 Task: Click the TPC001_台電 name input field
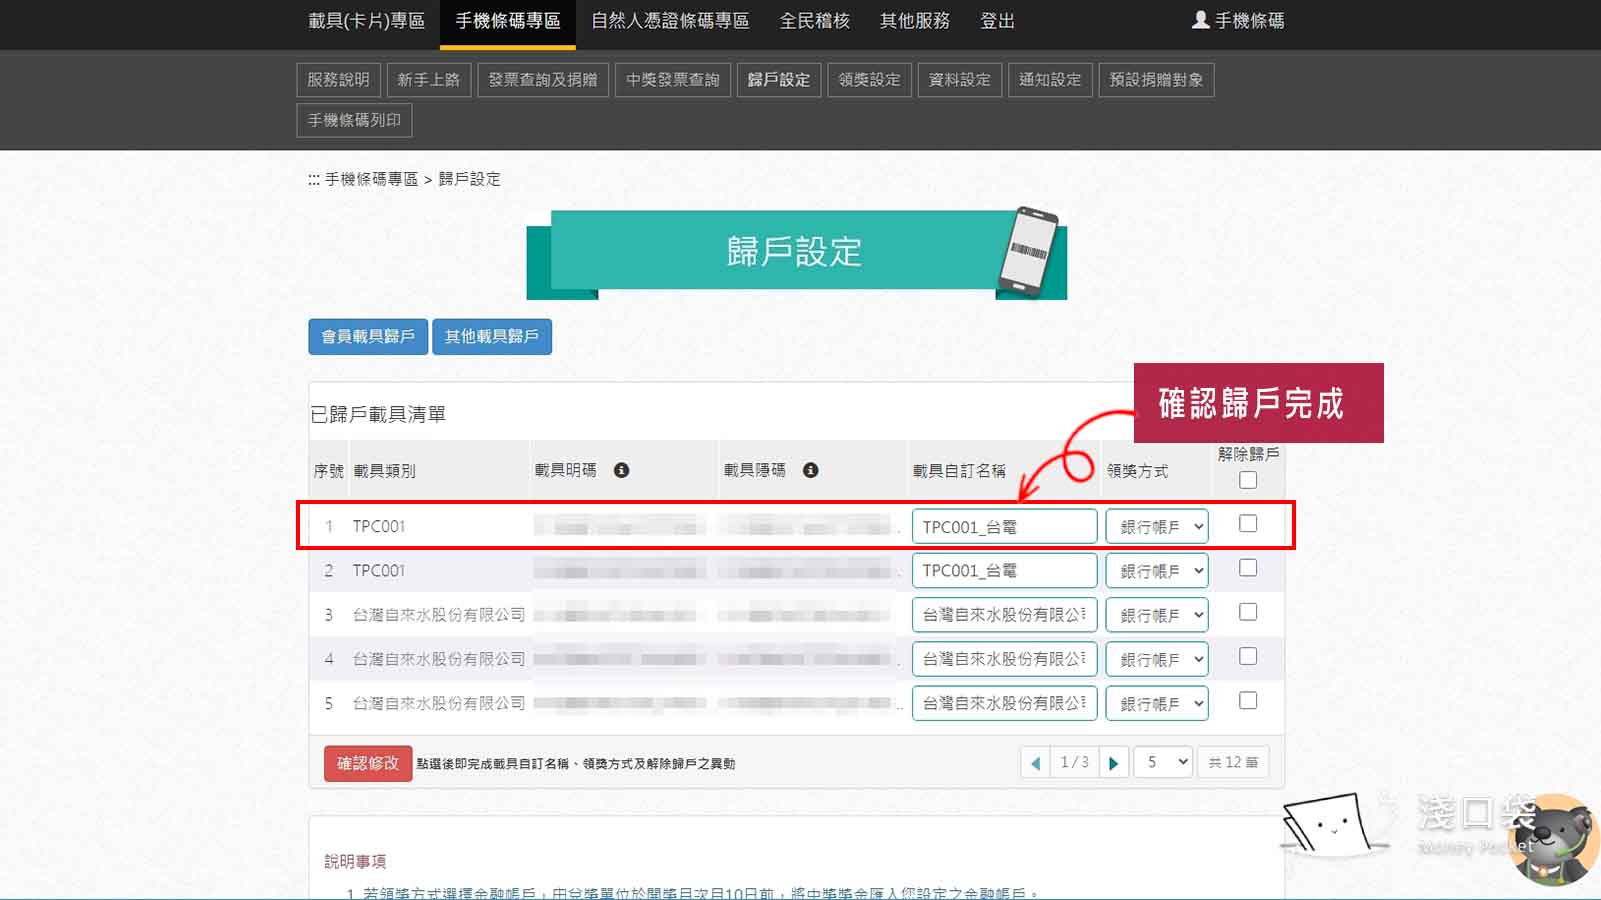point(1003,525)
